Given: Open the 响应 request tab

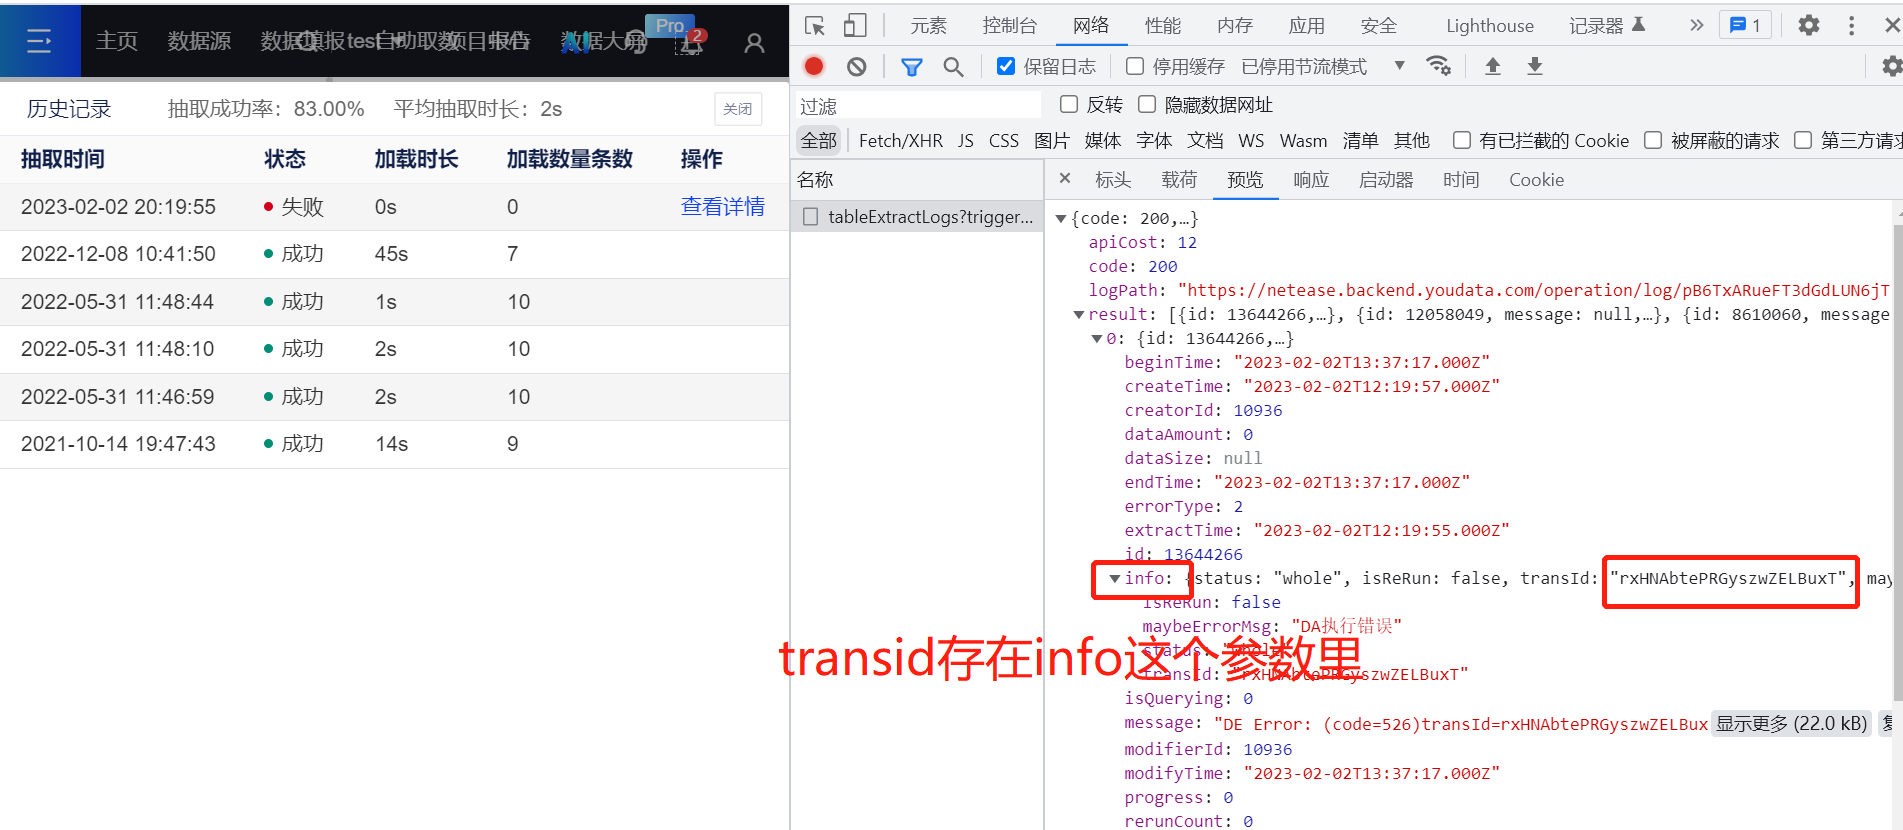Looking at the screenshot, I should click(1311, 179).
